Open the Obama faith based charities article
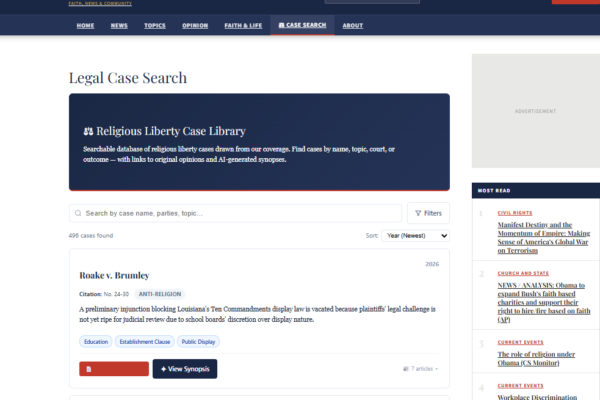This screenshot has height=400, width=600. pyautogui.click(x=538, y=302)
